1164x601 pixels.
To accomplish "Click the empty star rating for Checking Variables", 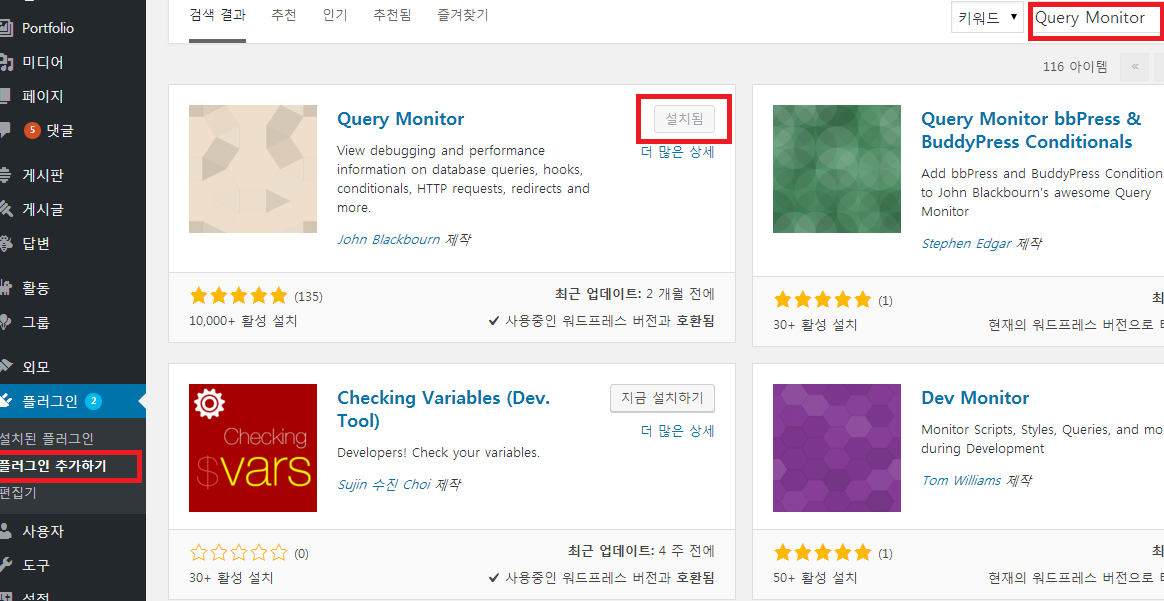I will tap(238, 553).
